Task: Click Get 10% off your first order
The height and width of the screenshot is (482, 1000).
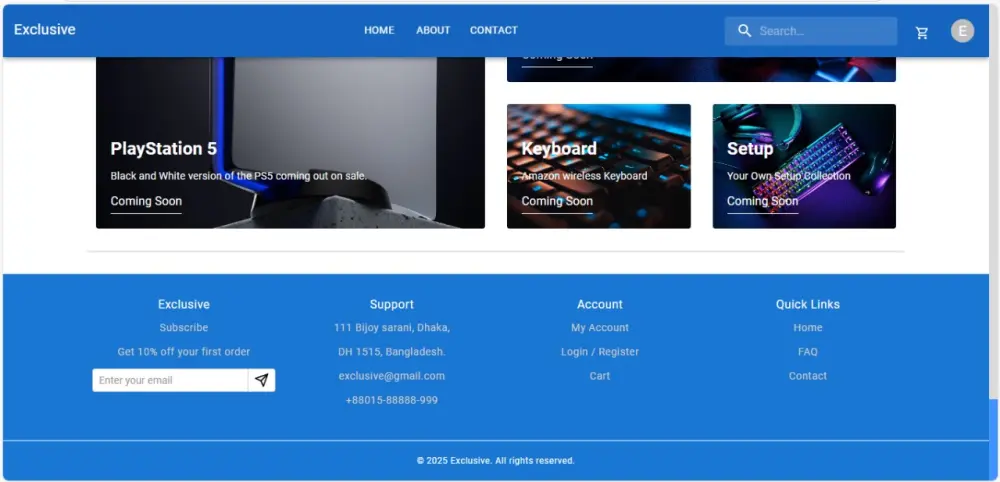Action: [x=184, y=352]
